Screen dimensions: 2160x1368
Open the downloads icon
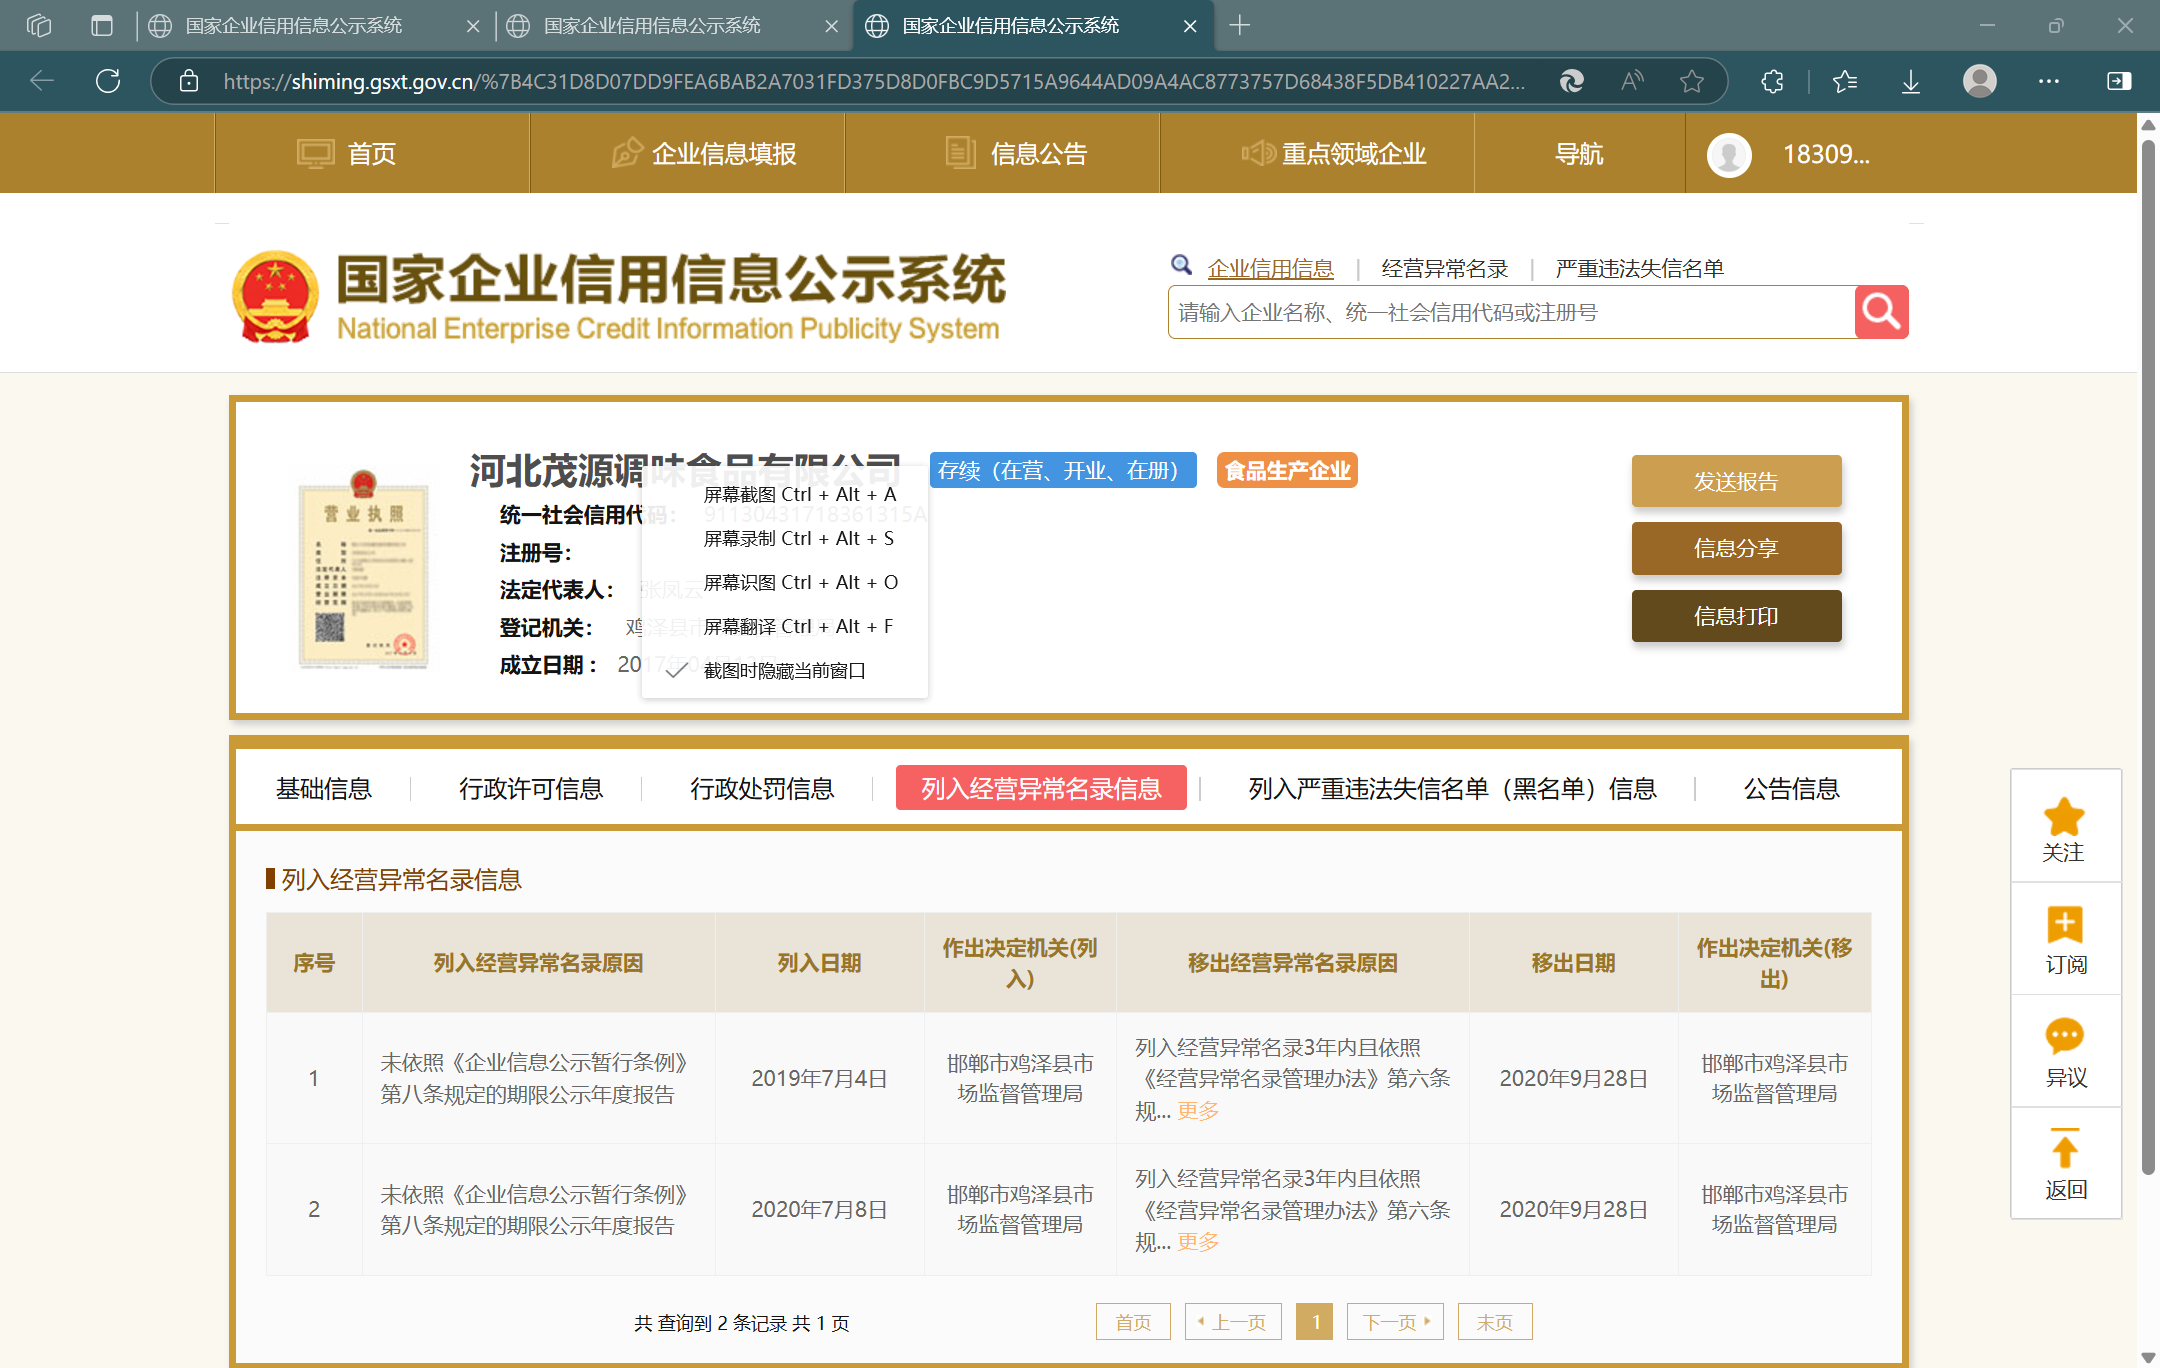[x=1911, y=81]
